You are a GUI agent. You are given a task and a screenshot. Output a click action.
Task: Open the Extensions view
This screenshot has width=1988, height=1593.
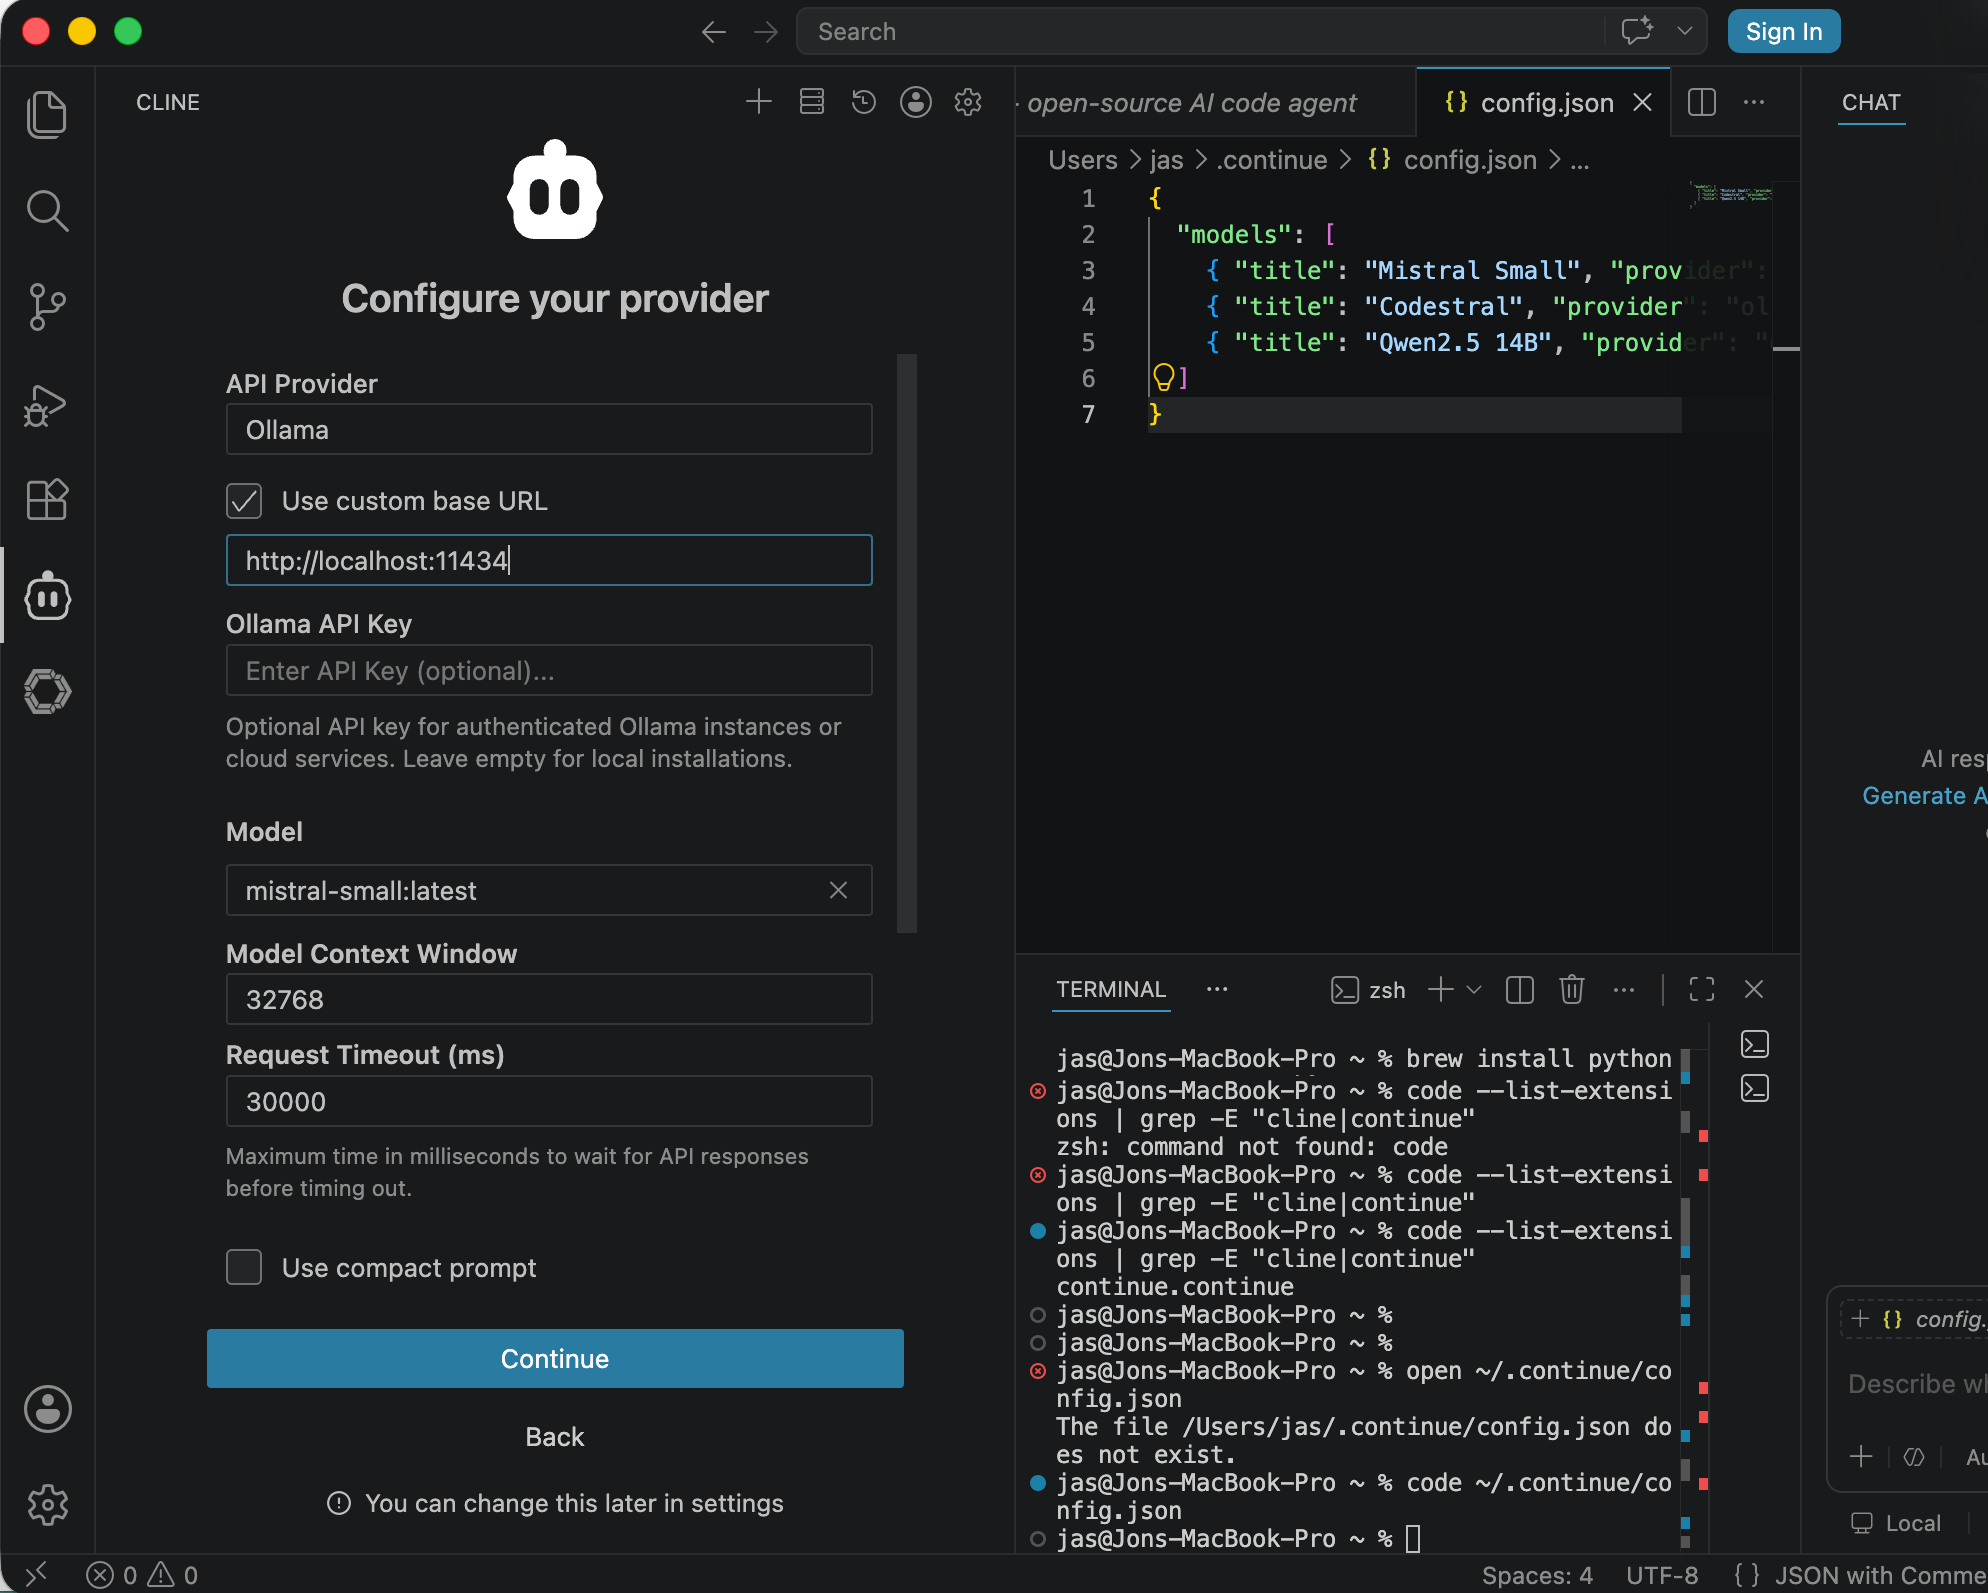[x=47, y=499]
